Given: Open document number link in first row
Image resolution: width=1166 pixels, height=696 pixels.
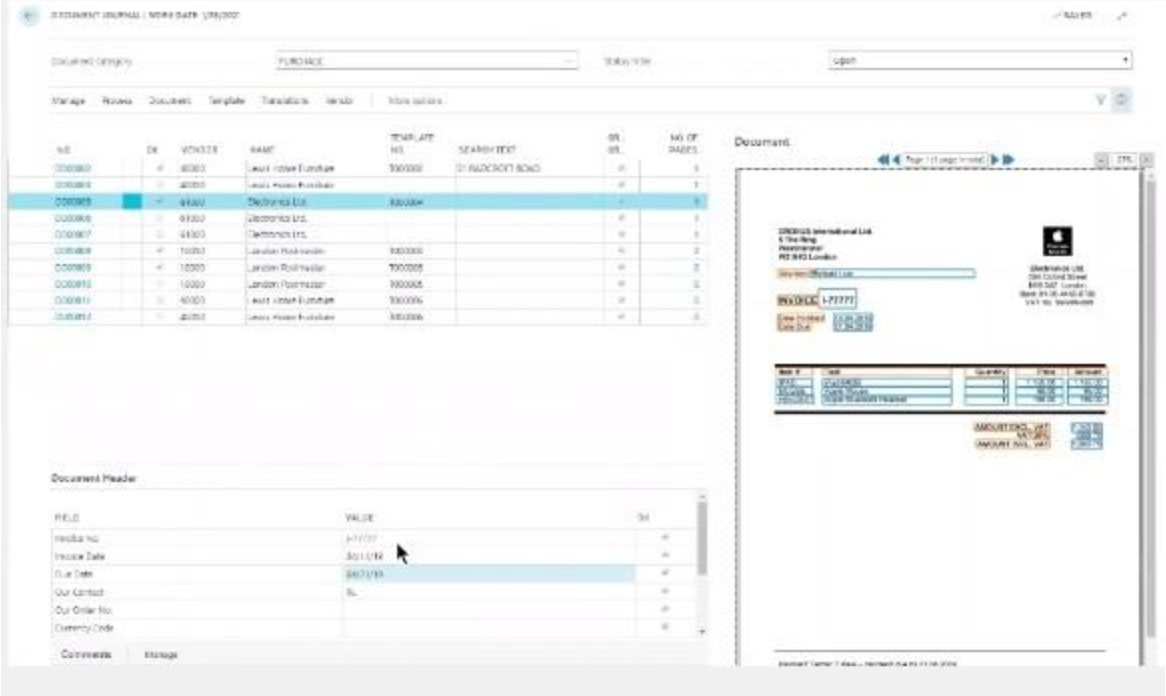Looking at the screenshot, I should coord(75,169).
